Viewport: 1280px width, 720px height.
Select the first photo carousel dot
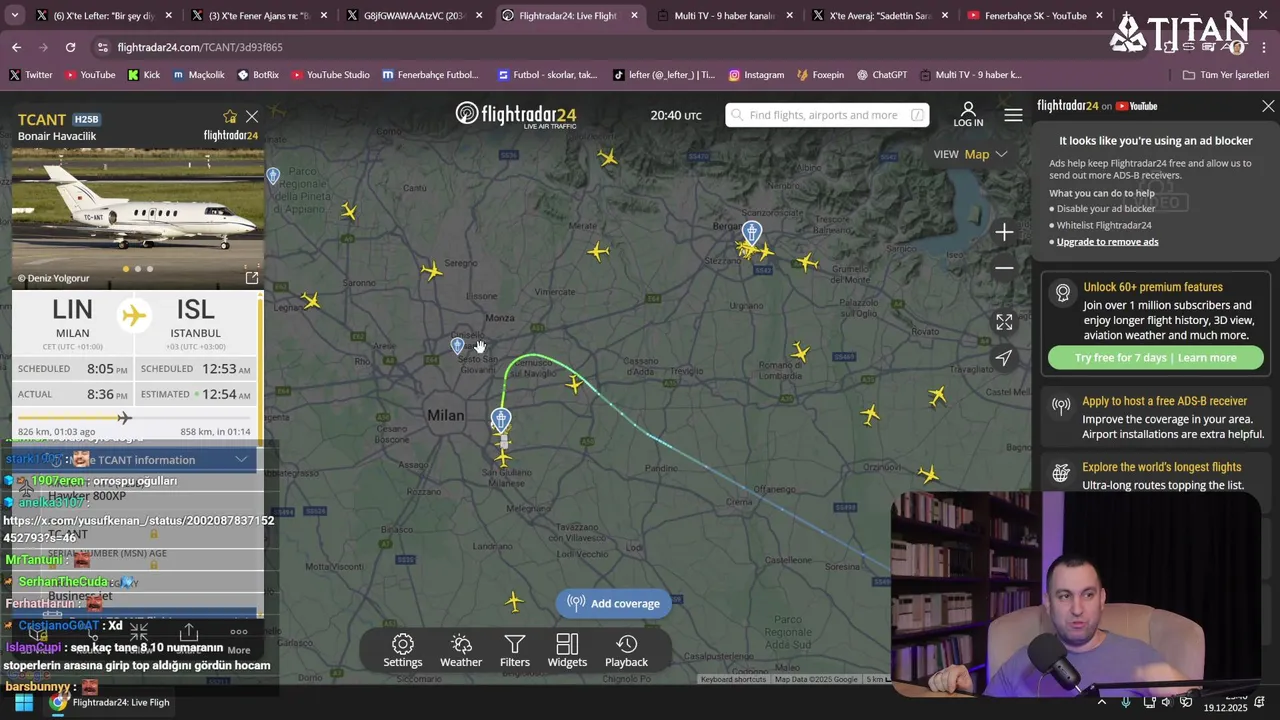[126, 269]
